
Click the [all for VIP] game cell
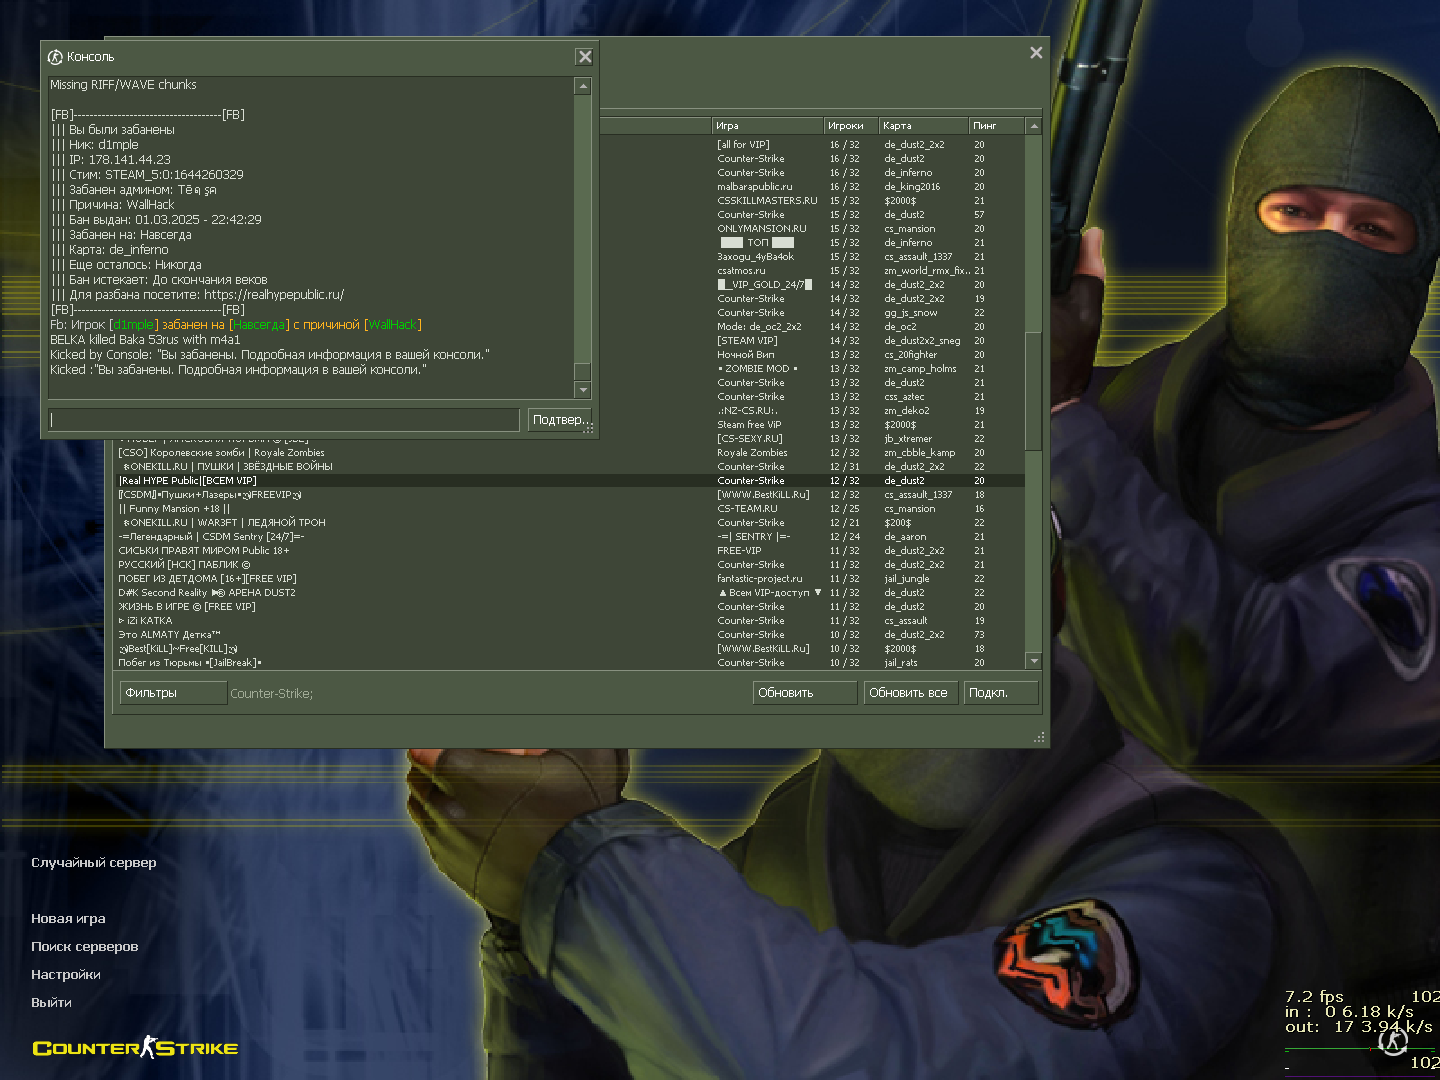click(x=743, y=145)
